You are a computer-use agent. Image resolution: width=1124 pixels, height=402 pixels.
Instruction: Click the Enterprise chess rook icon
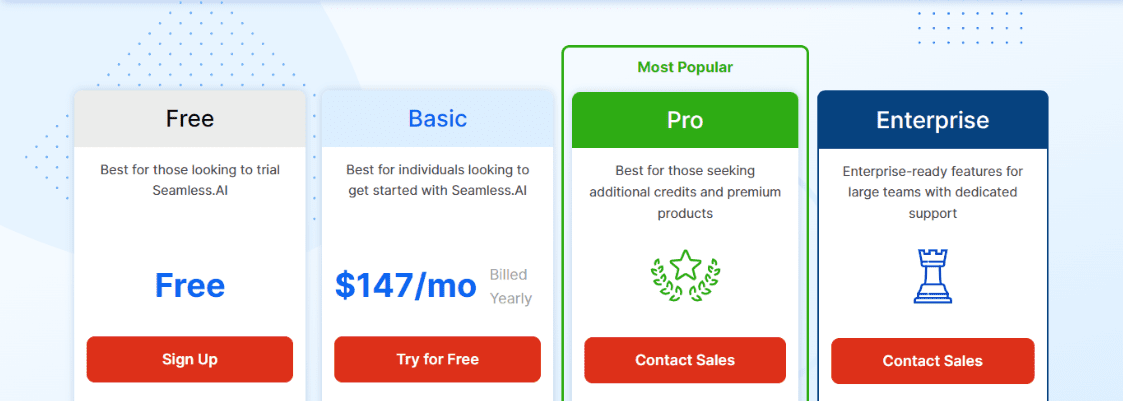pos(933,276)
